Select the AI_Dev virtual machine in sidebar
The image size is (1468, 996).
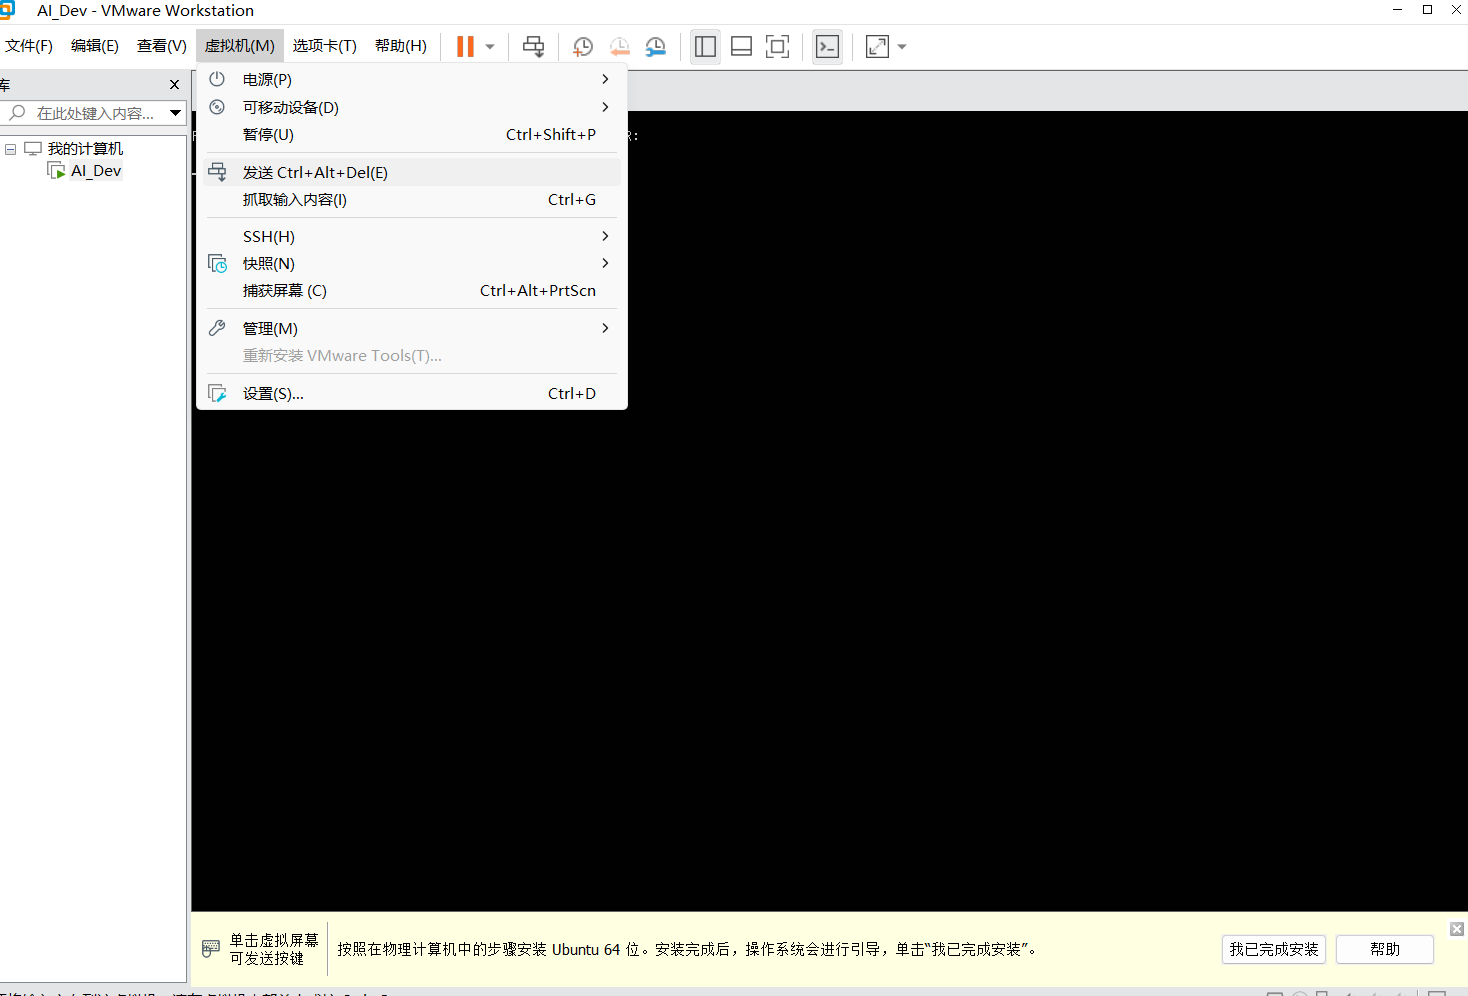[x=96, y=170]
